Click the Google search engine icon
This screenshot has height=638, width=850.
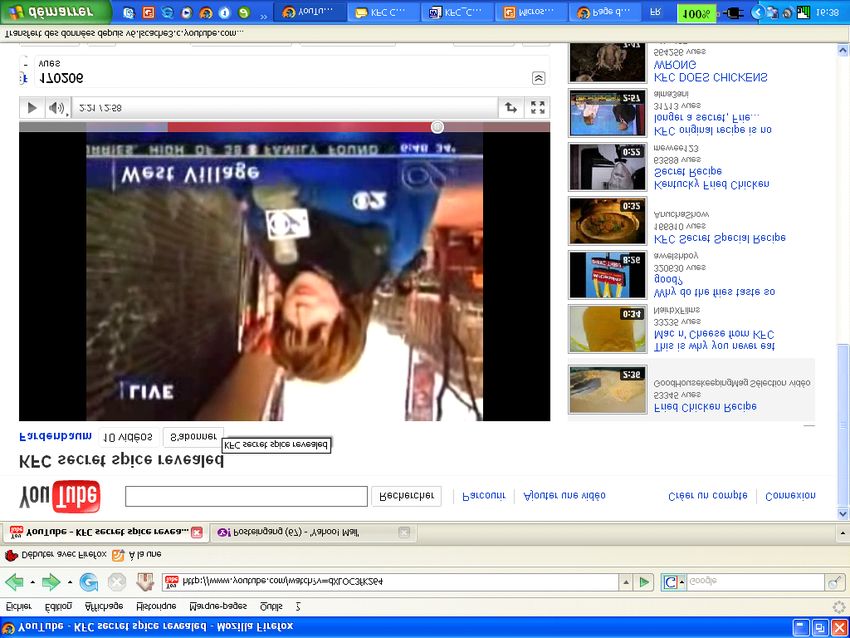(670, 582)
